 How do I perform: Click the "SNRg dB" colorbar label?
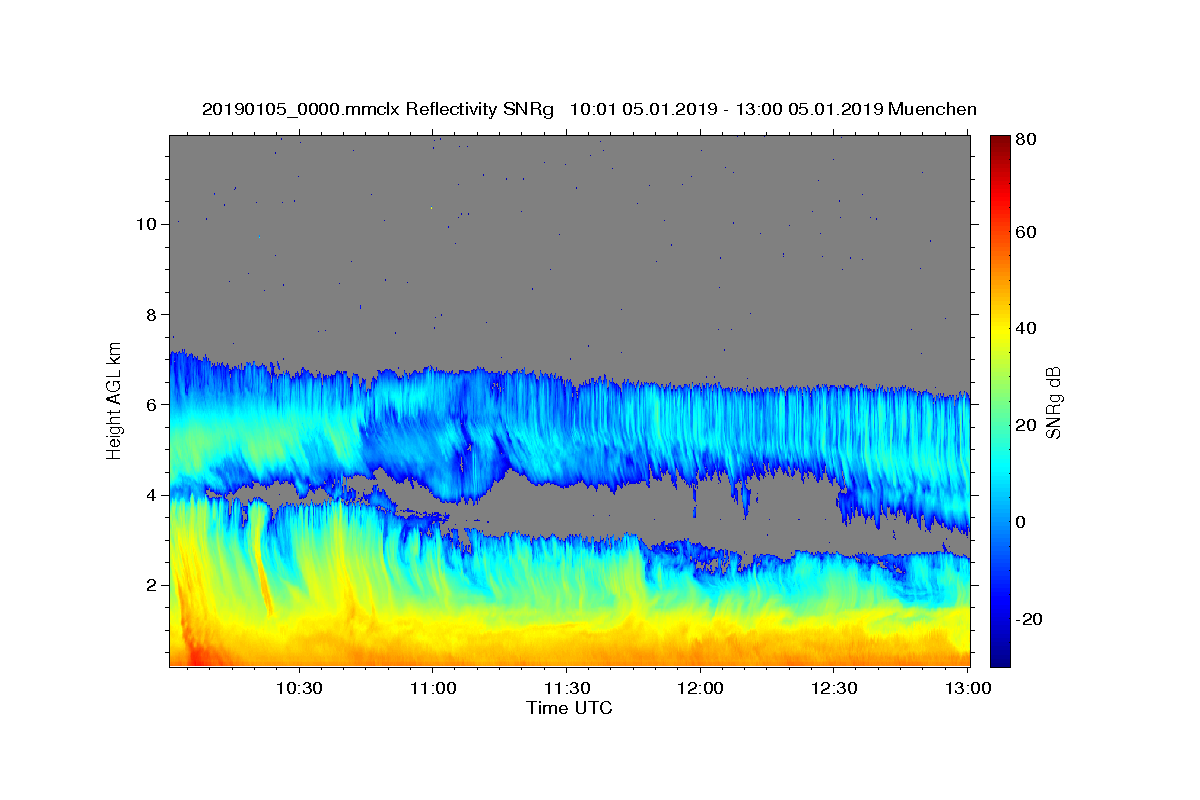[x=1053, y=403]
